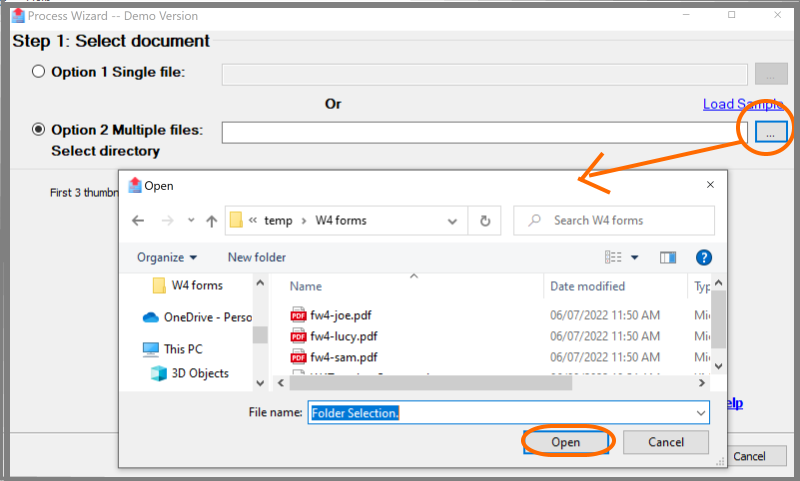800x481 pixels.
Task: Click Cancel button in Open dialog
Action: tap(666, 442)
